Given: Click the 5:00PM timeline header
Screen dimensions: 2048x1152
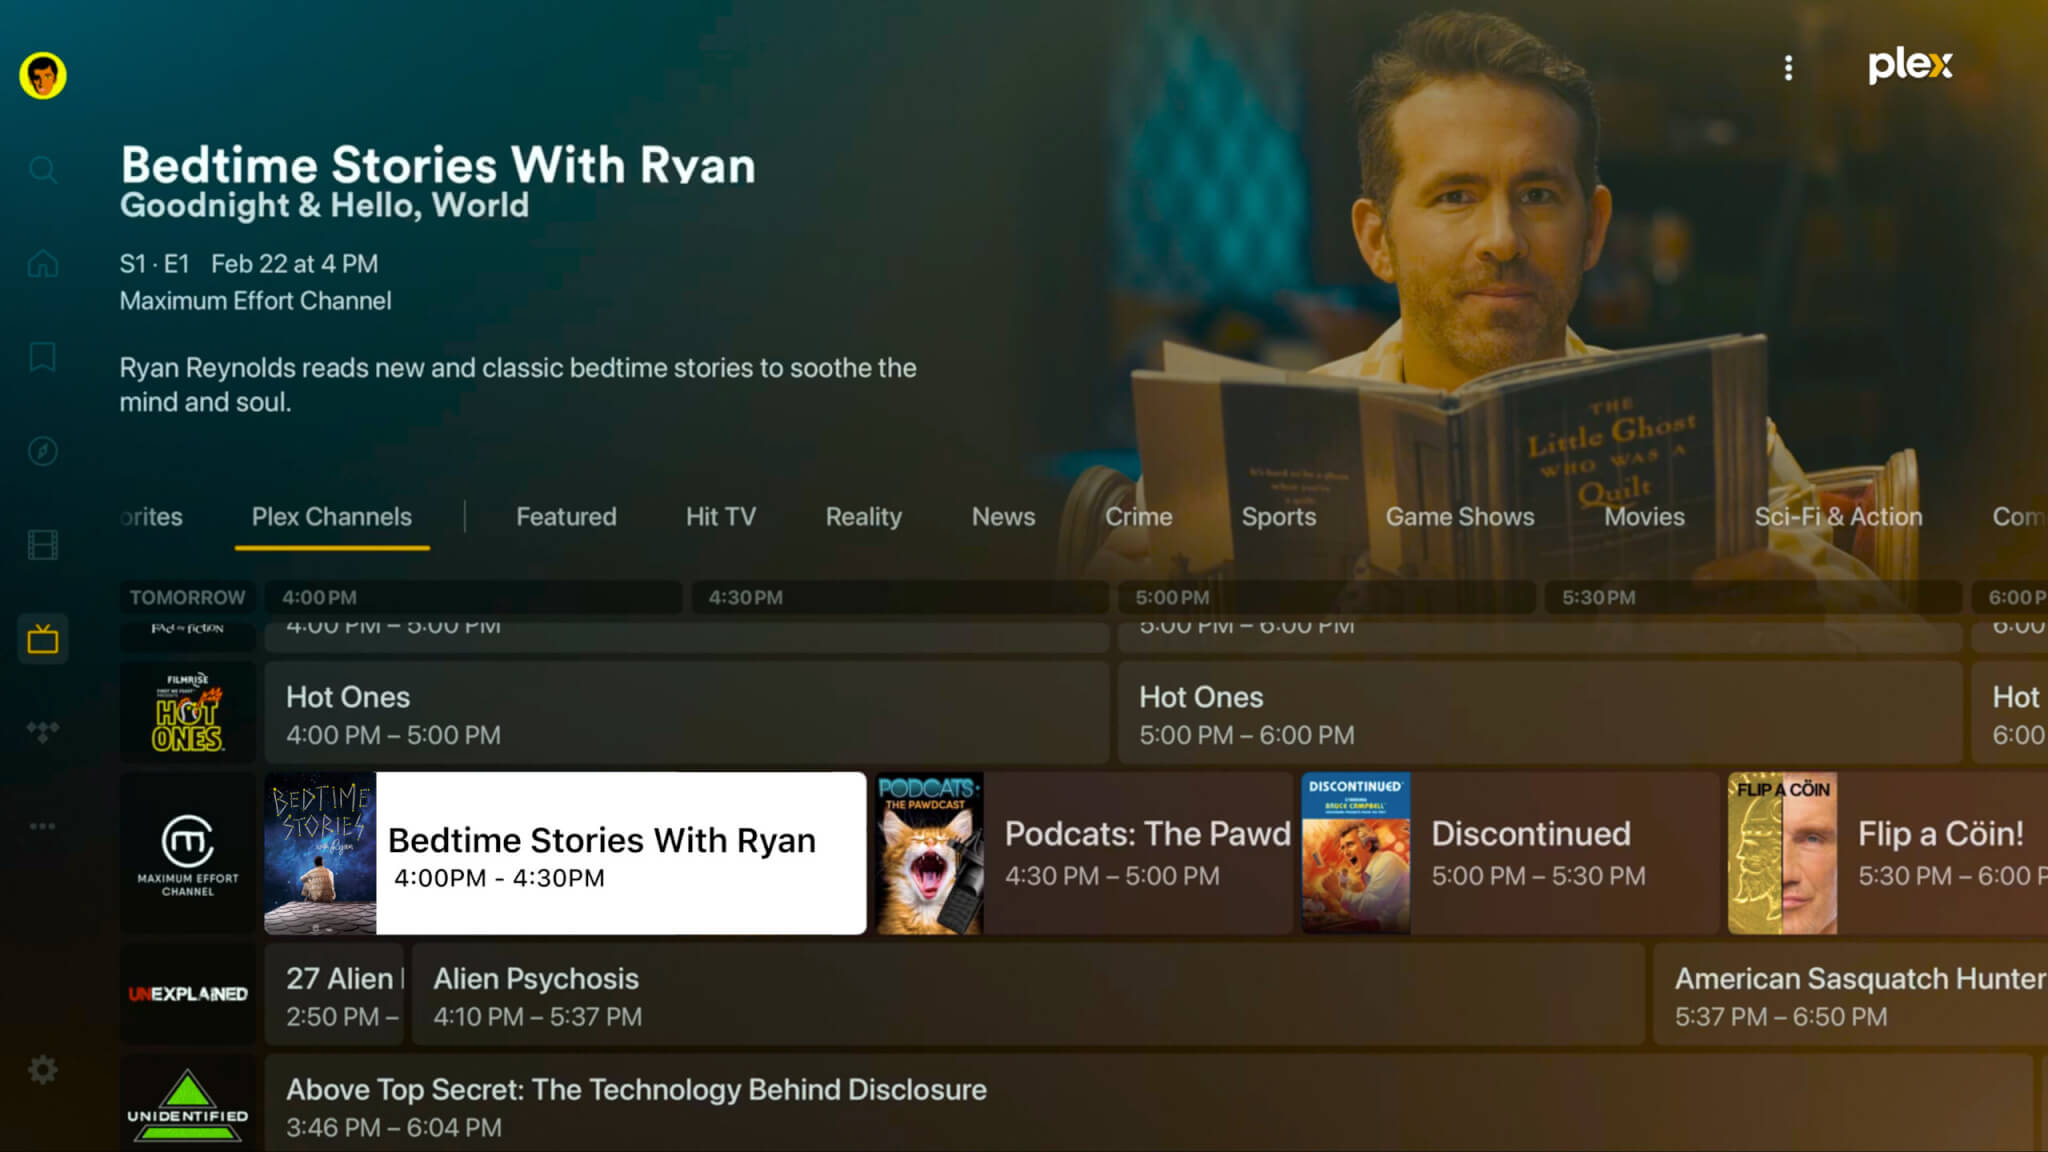Looking at the screenshot, I should click(1326, 597).
